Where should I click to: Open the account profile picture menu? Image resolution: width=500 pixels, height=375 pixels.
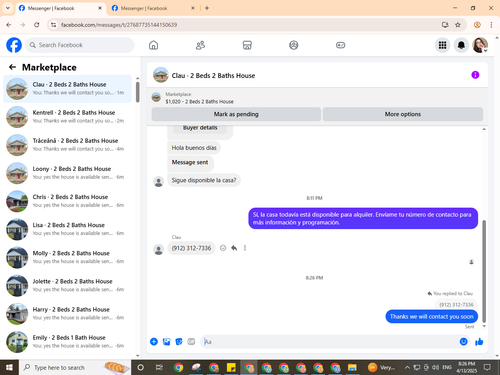coord(480,45)
